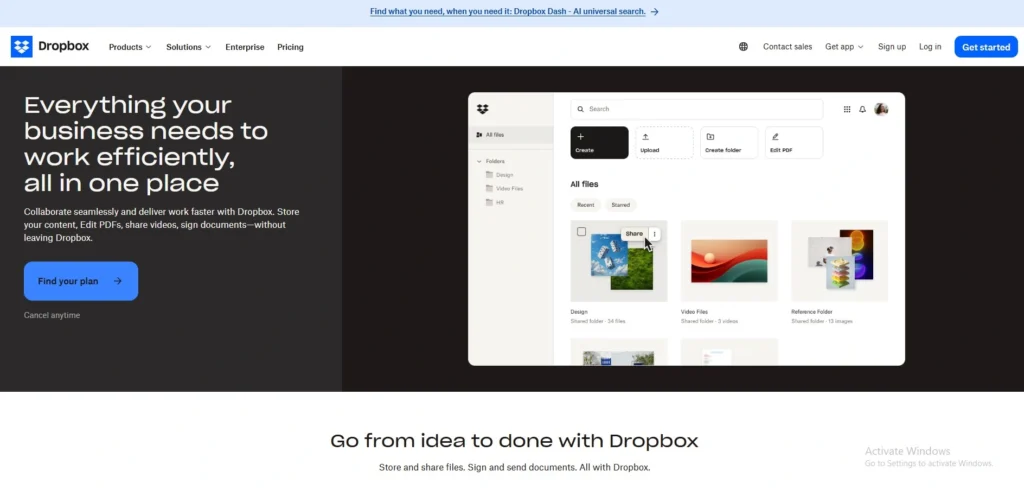Open the Video Files folder thumbnail
Screen dimensions: 1024x490
pos(729,261)
